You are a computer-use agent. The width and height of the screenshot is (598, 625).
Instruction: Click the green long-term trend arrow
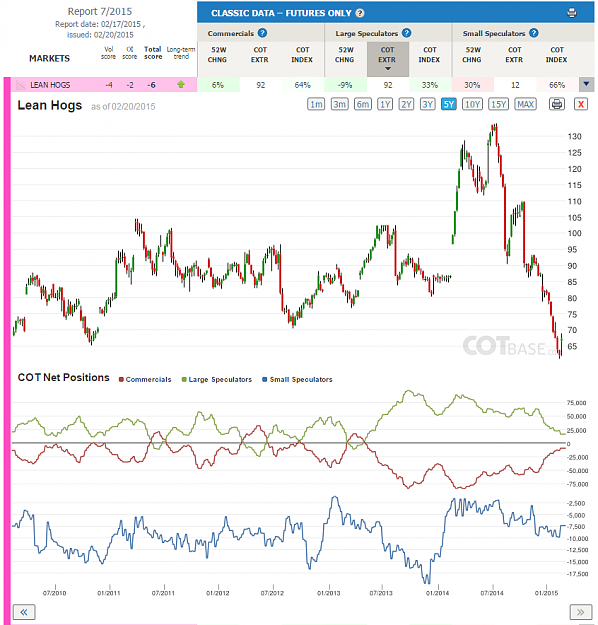pos(181,85)
